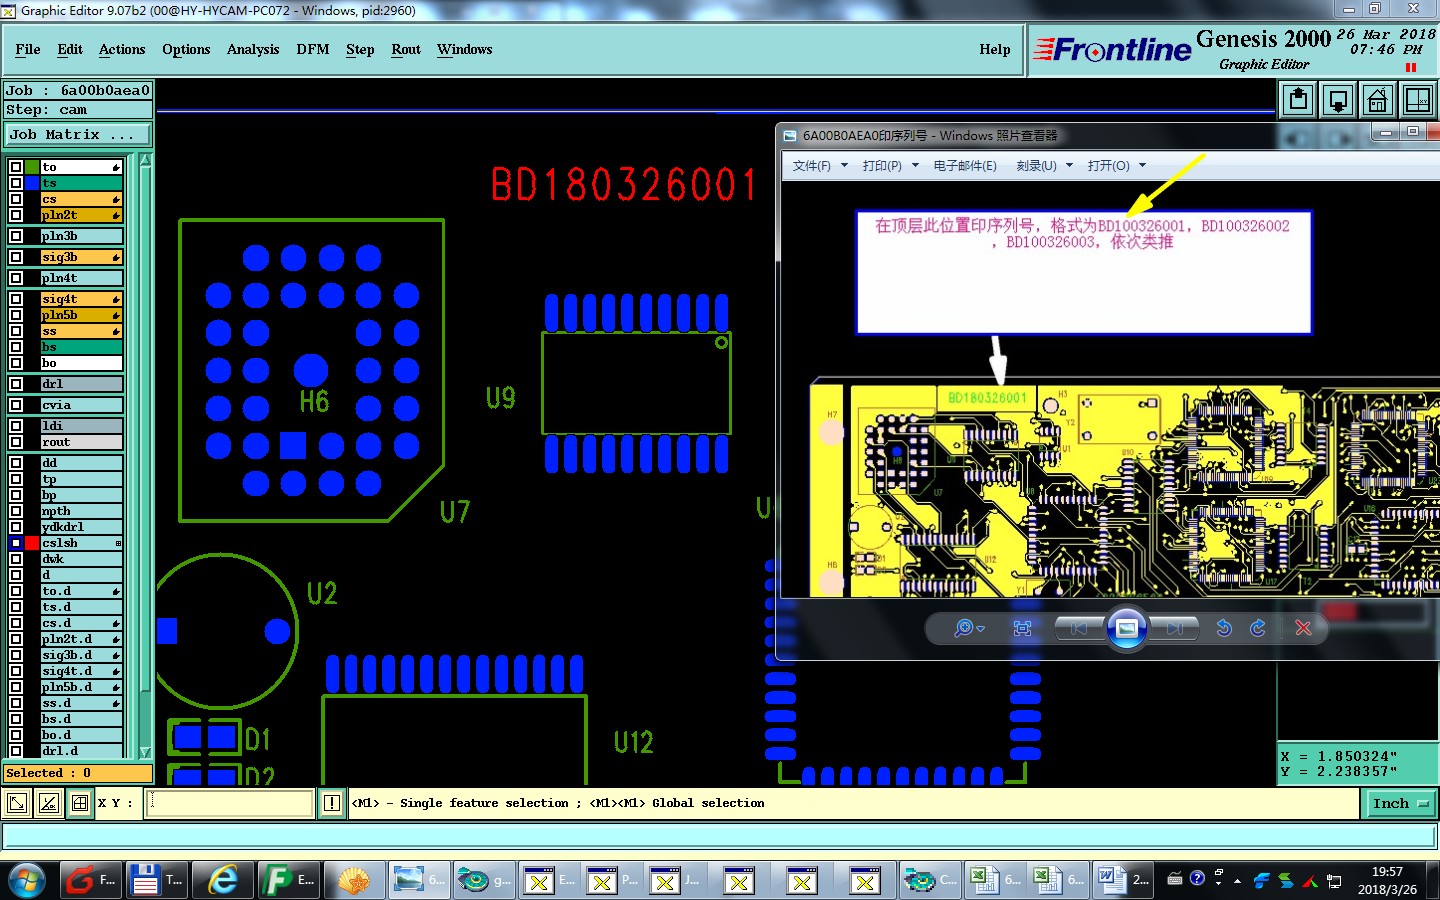Toggle display checkbox for layer to
Viewport: 1440px width, 900px height.
15,167
